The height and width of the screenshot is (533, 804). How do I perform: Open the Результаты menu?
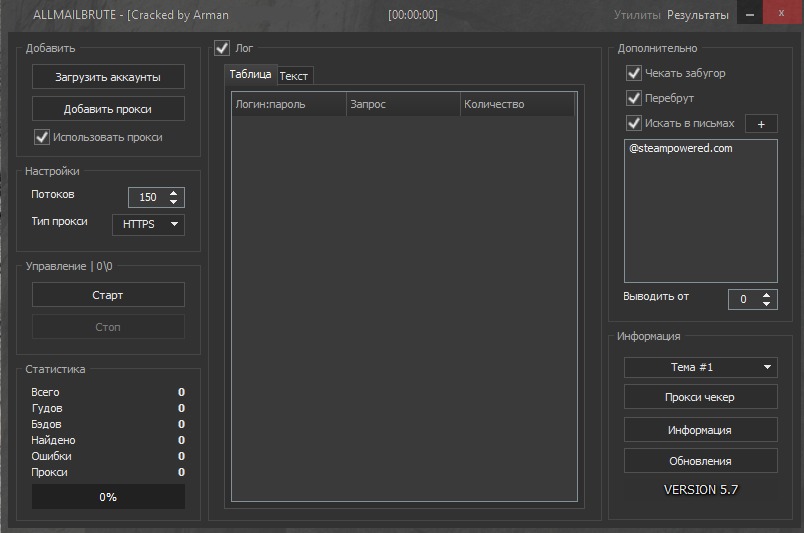(698, 15)
